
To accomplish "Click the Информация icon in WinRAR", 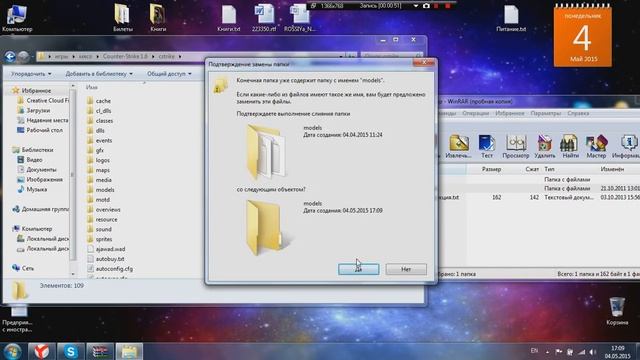I will pyautogui.click(x=626, y=147).
